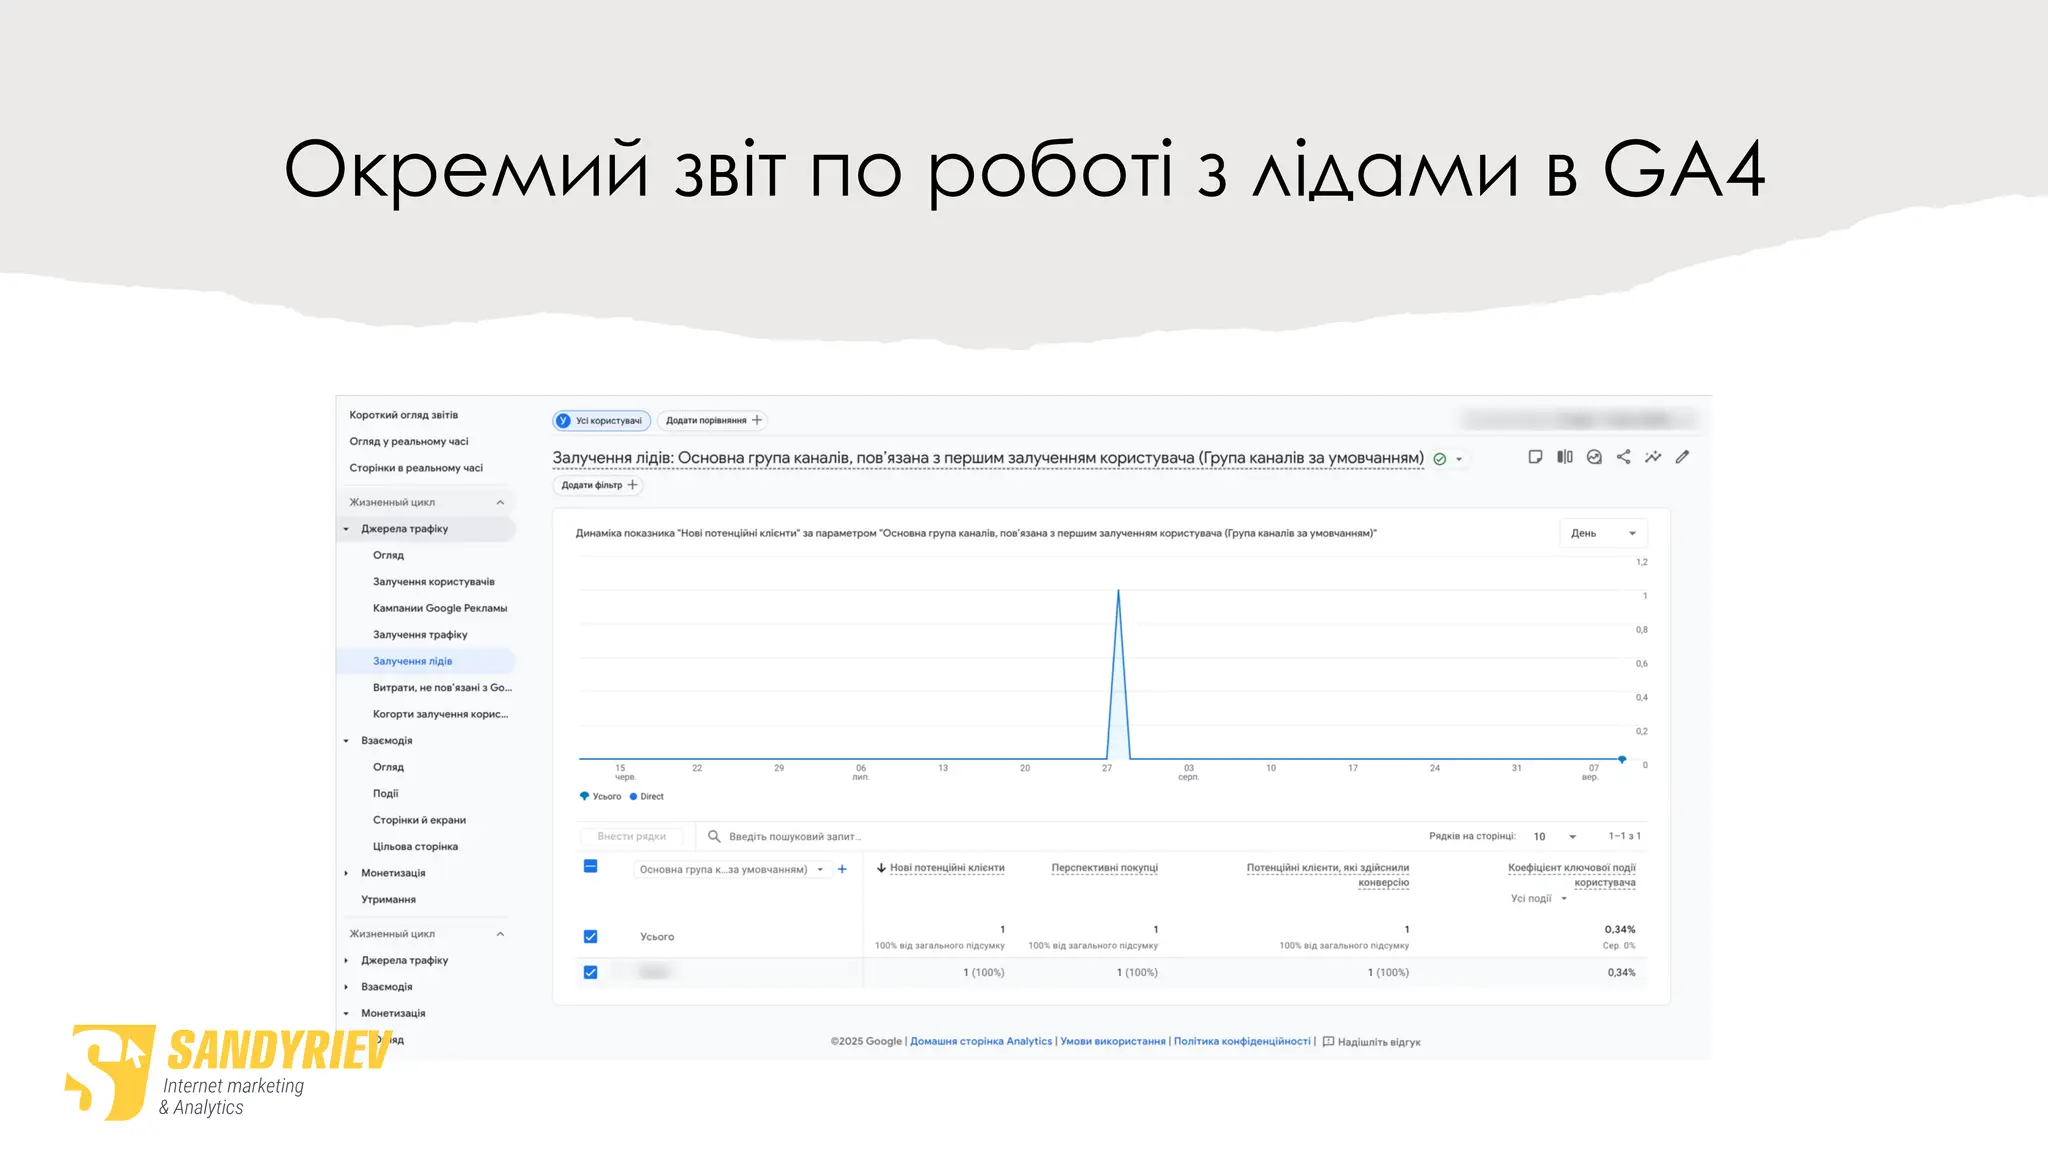The image size is (2048, 1152).
Task: Open 'Домашня сторінка Analytics' link
Action: [x=981, y=1041]
